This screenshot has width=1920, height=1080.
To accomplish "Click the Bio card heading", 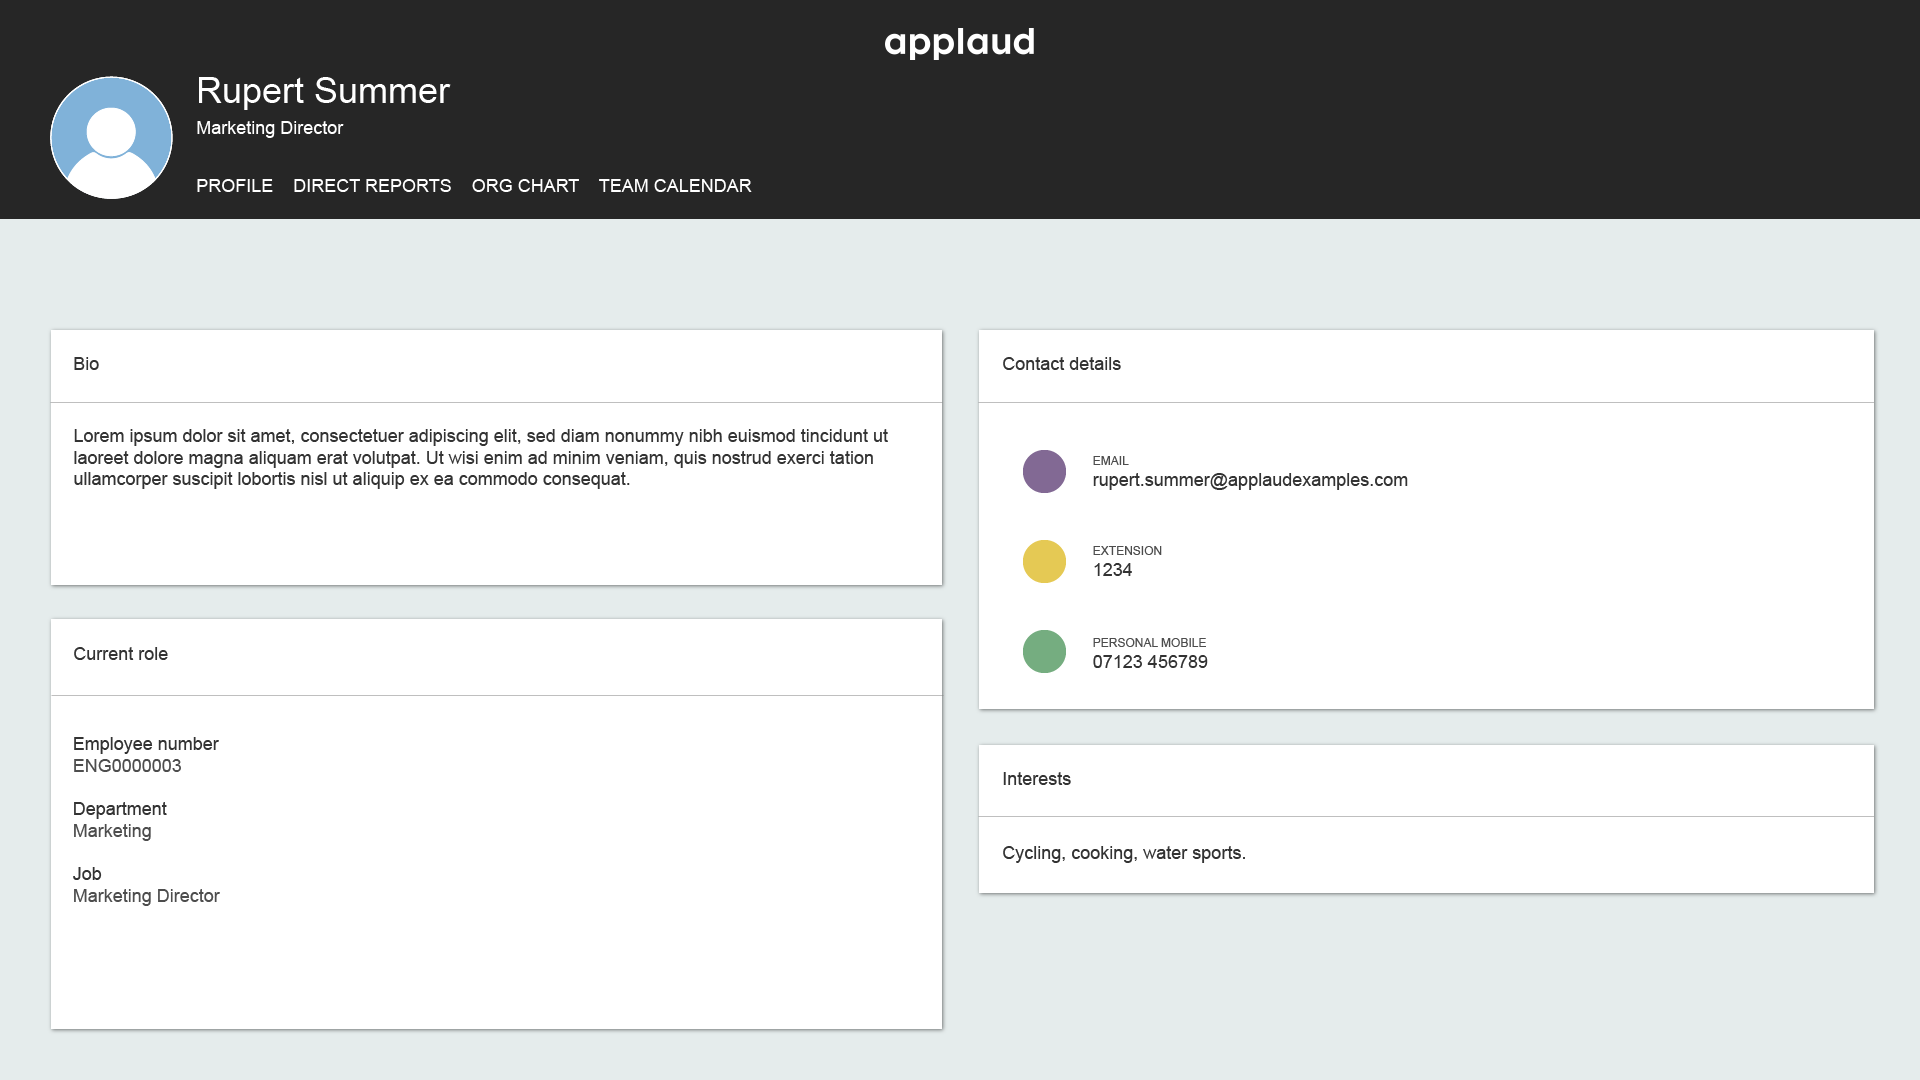I will click(x=86, y=364).
